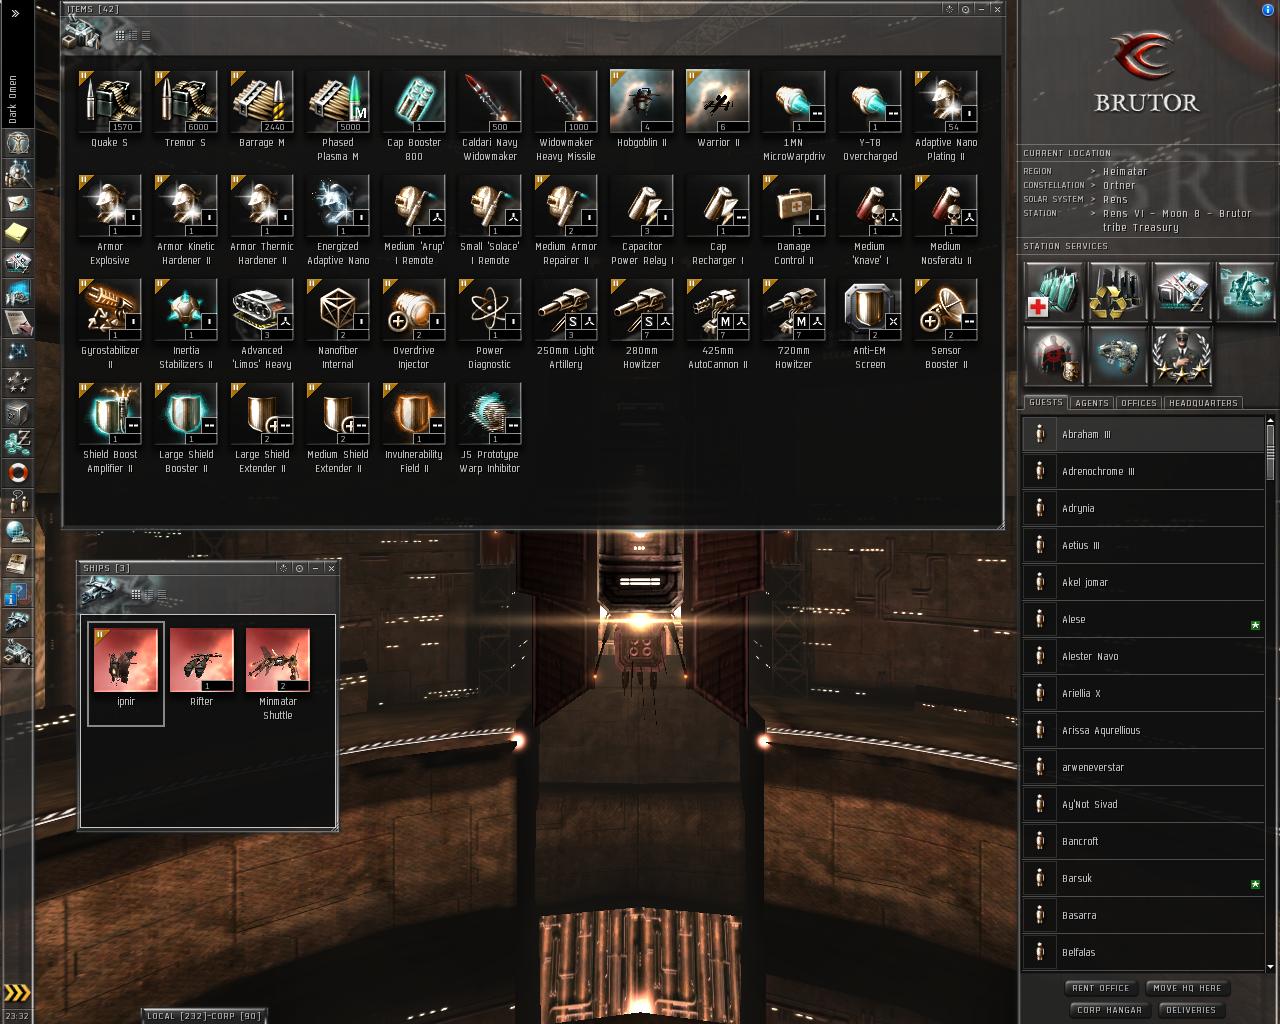Select guest Arissa Aqurellious in the list

tap(1143, 730)
